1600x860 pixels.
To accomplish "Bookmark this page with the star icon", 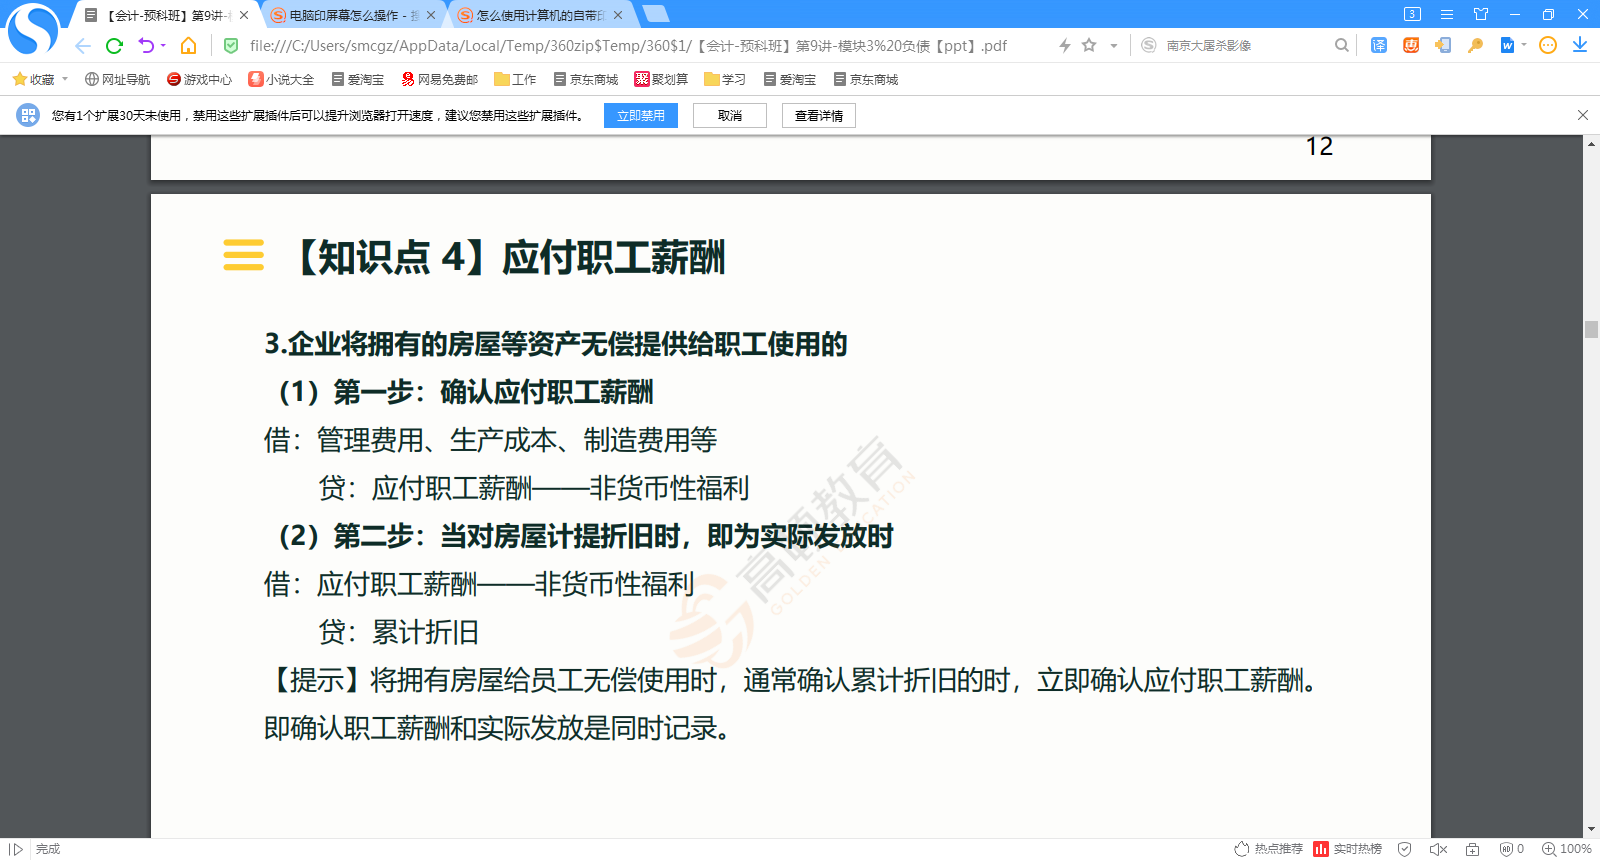I will pyautogui.click(x=1089, y=45).
